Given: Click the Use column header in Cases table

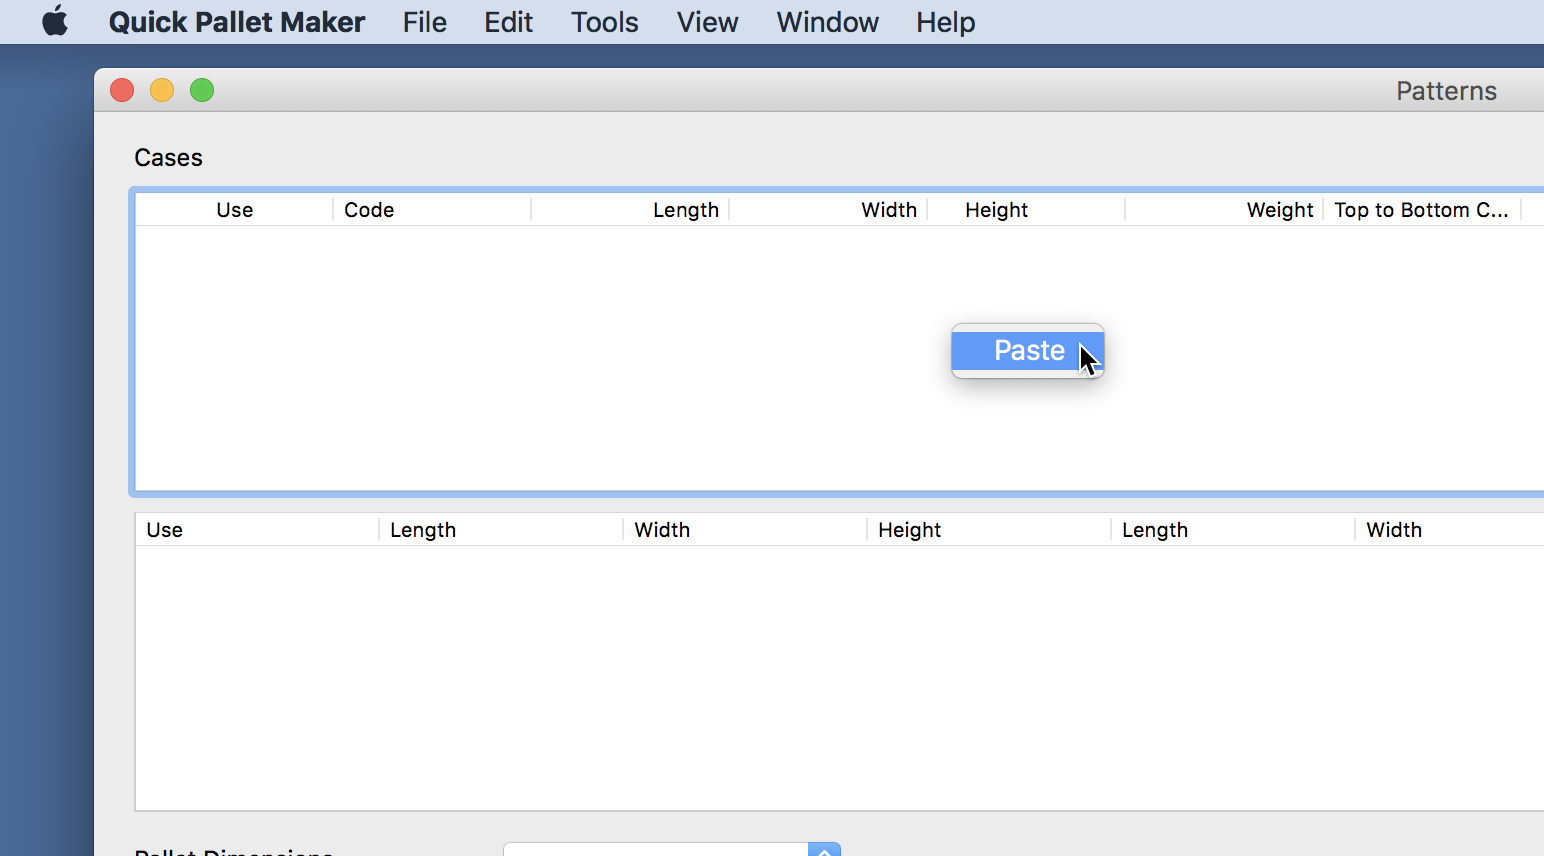Looking at the screenshot, I should 235,210.
